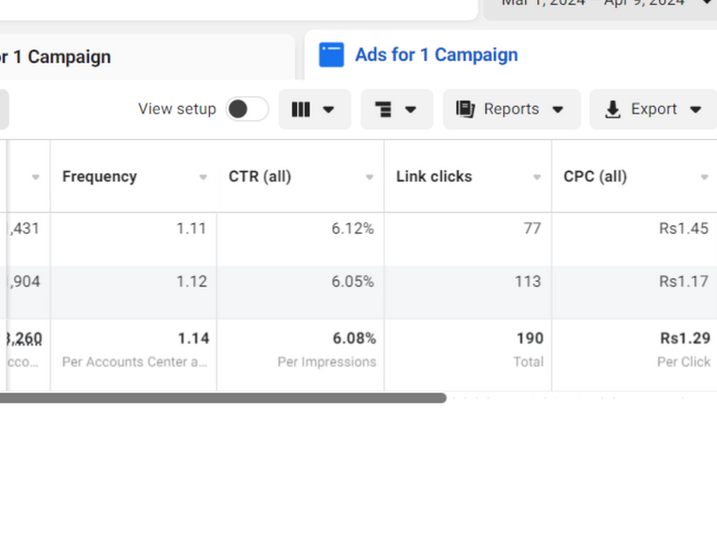The width and height of the screenshot is (717, 538).
Task: Open the columns layout icon menu
Action: pyautogui.click(x=301, y=109)
